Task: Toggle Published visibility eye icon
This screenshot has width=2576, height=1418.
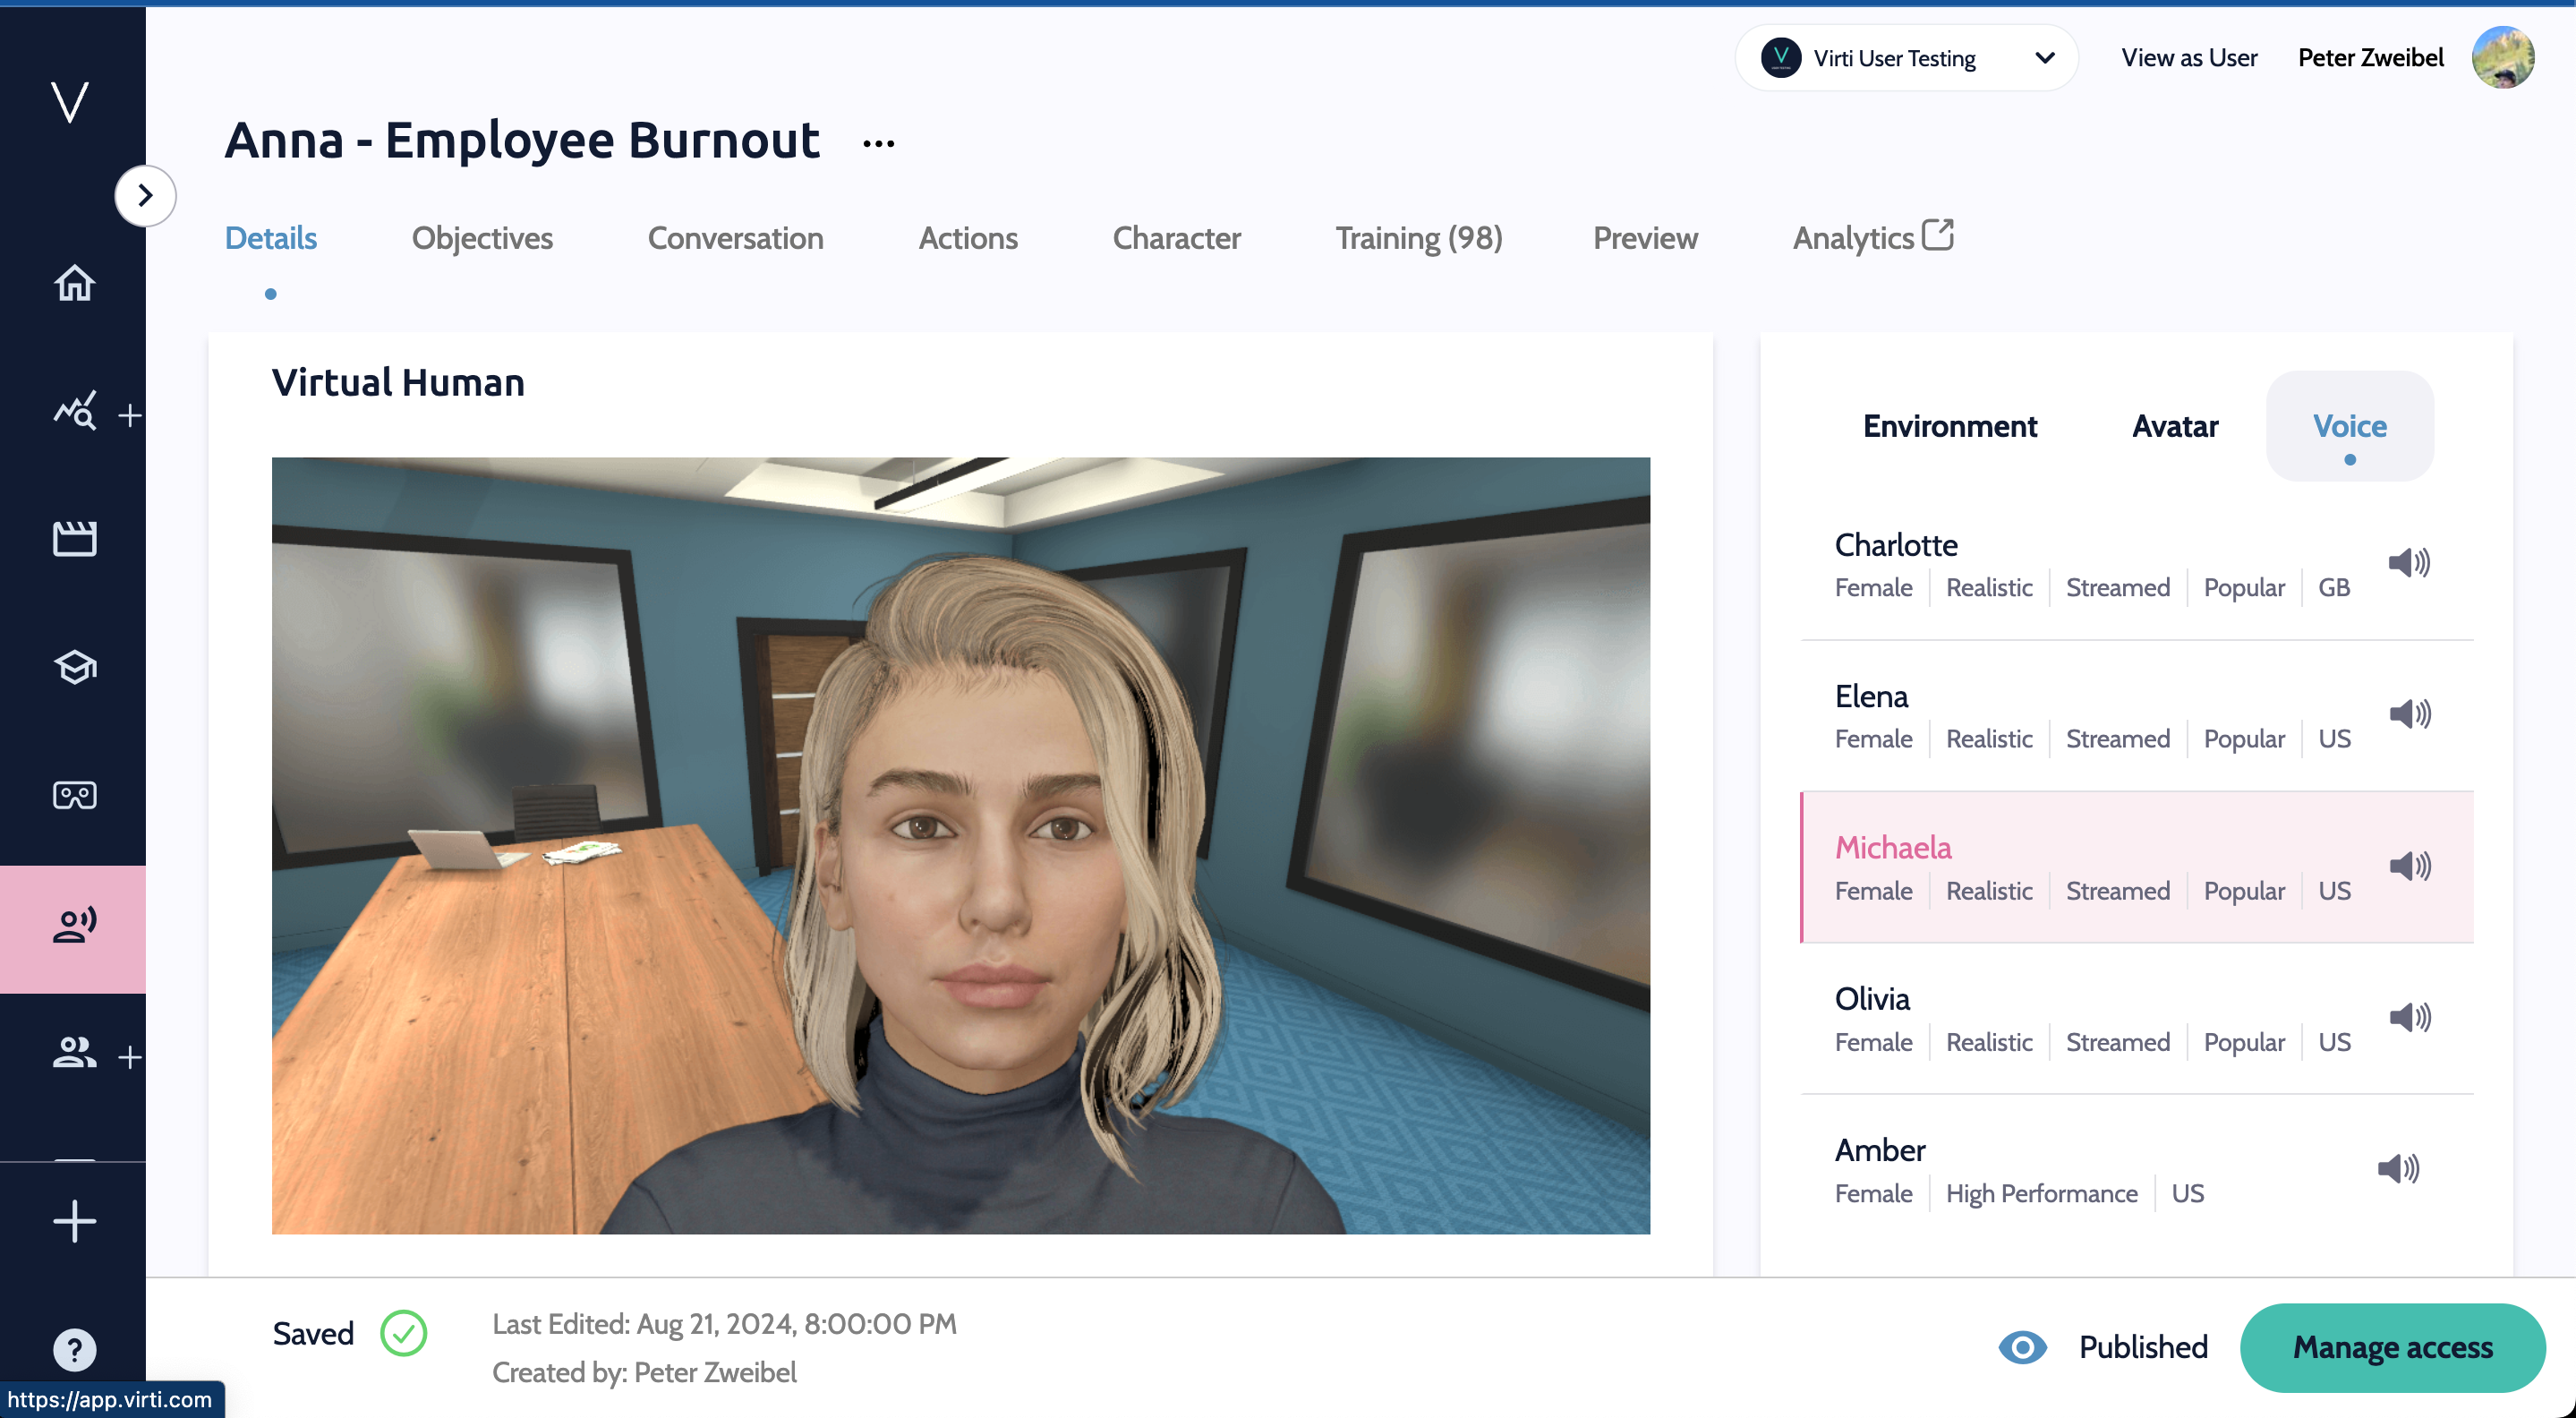Action: 2022,1347
